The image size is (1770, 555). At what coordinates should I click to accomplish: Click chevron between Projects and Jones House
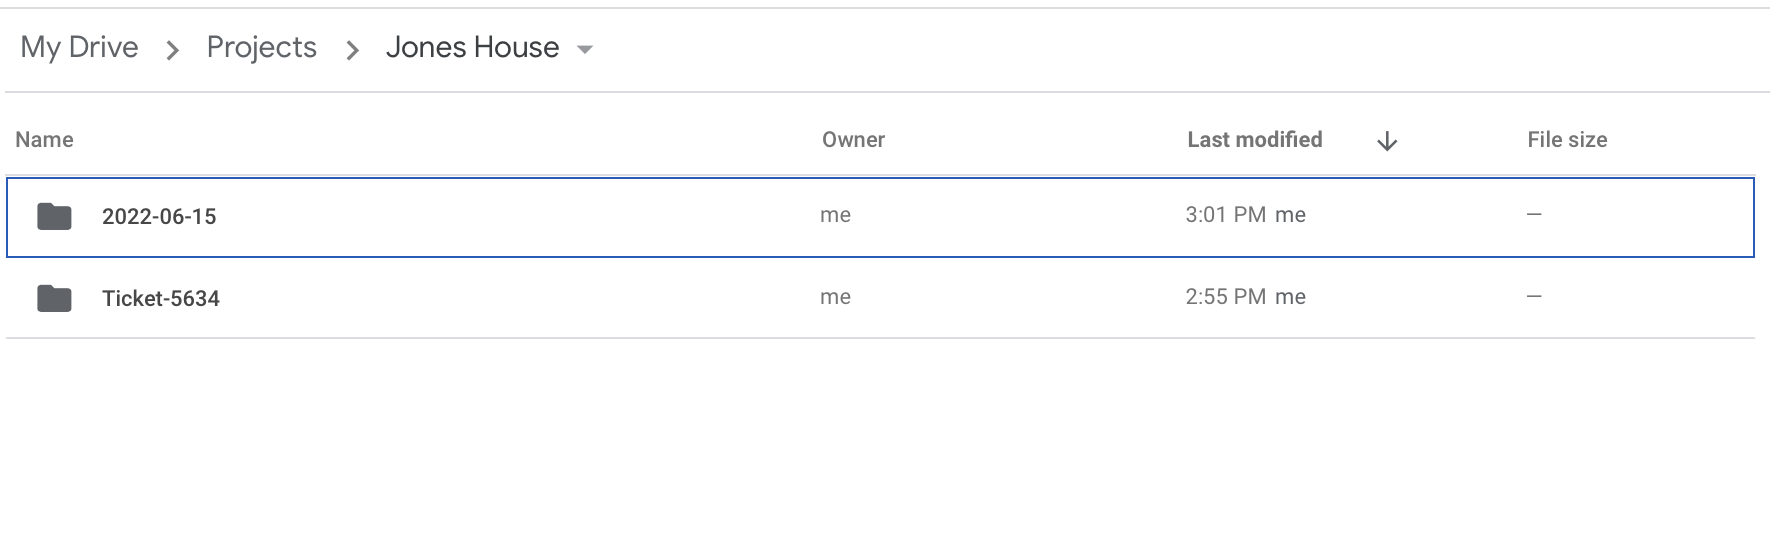pyautogui.click(x=352, y=50)
